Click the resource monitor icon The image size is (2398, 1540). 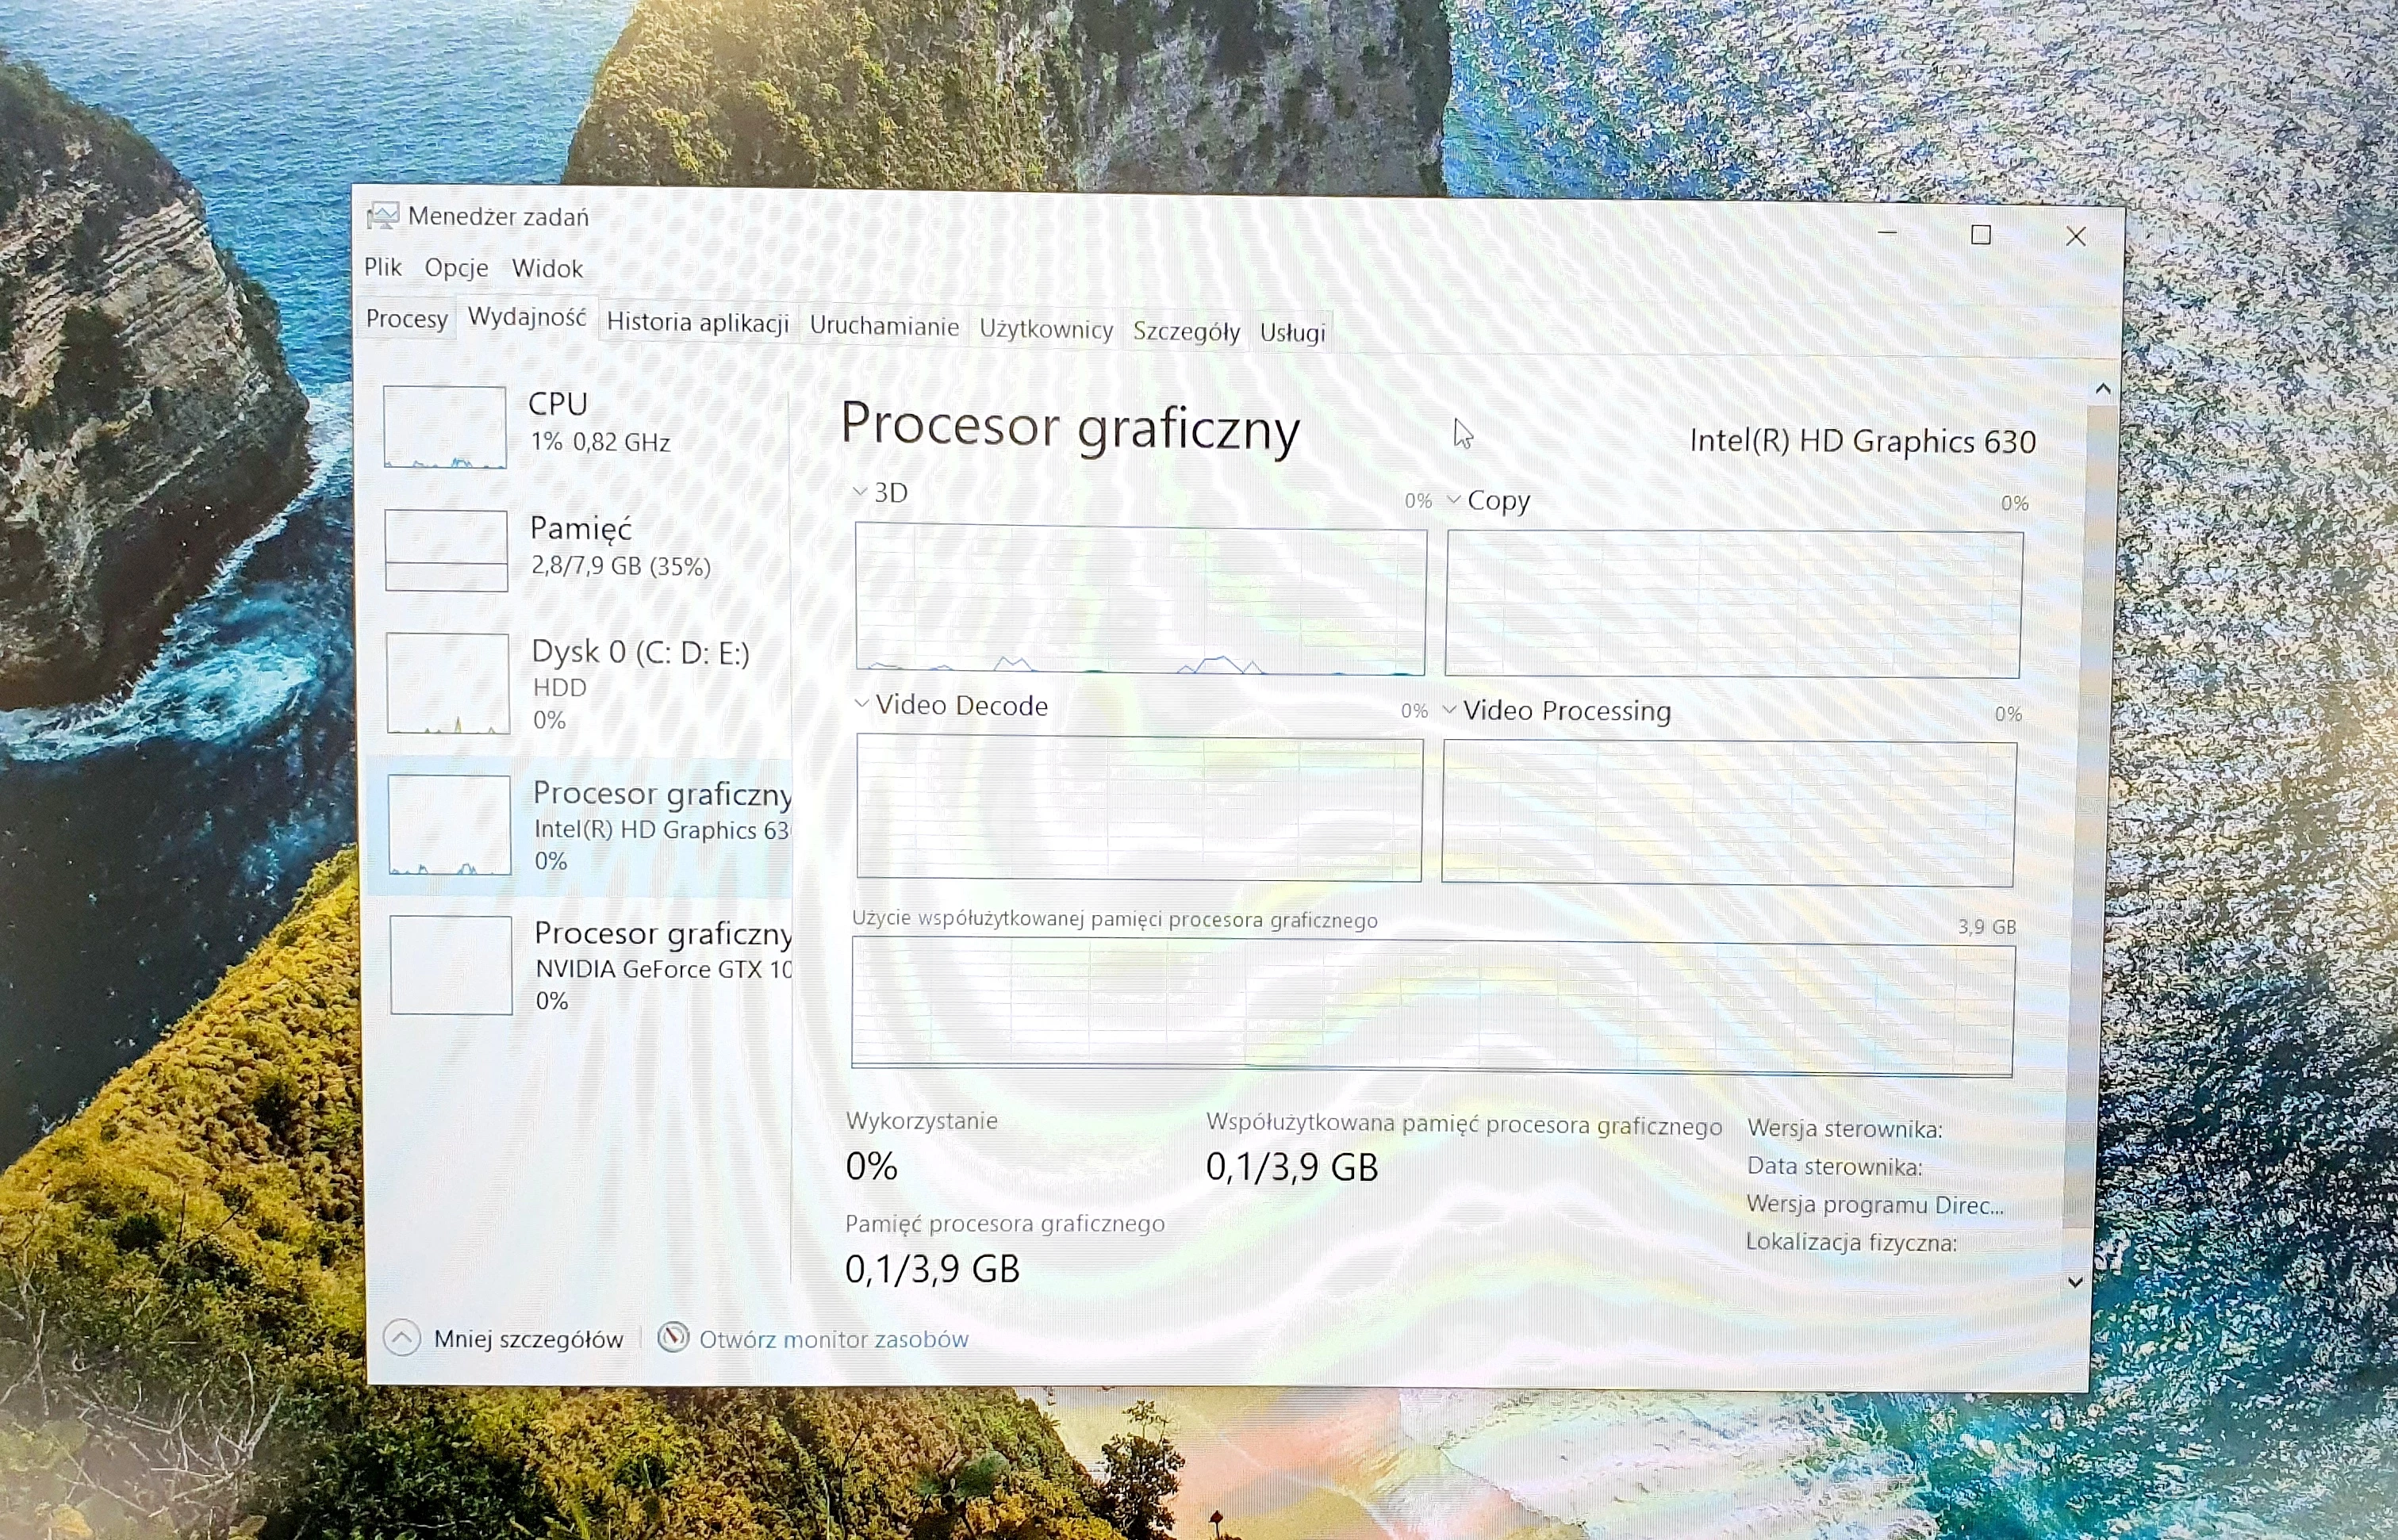point(673,1337)
